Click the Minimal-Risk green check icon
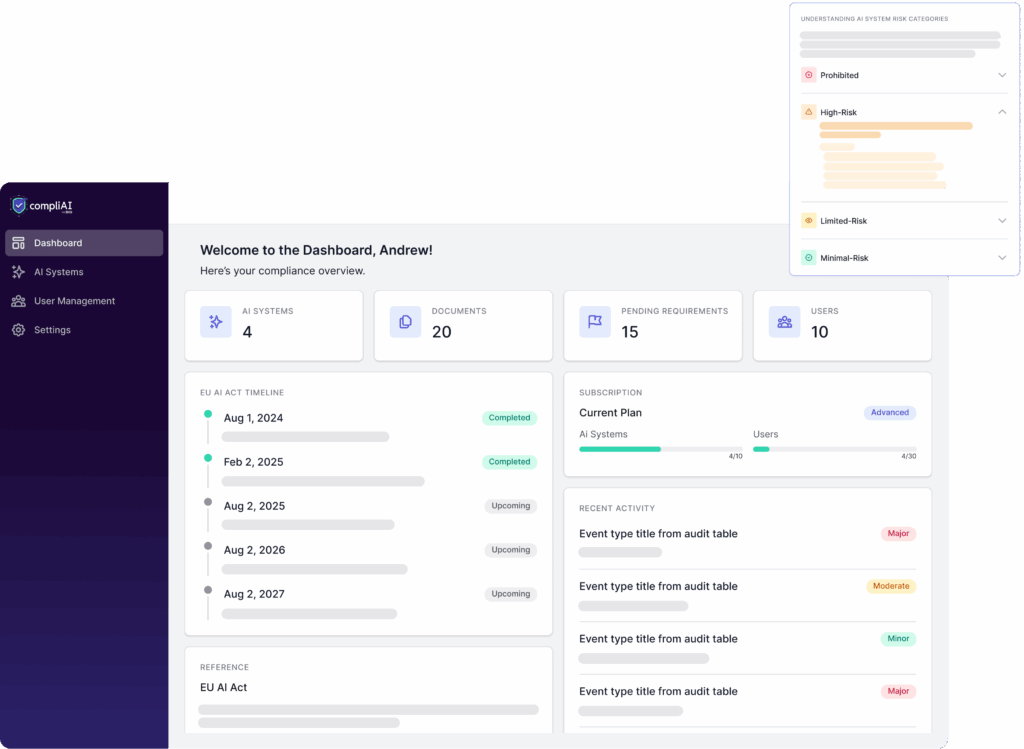The width and height of the screenshot is (1024, 749). tap(808, 258)
